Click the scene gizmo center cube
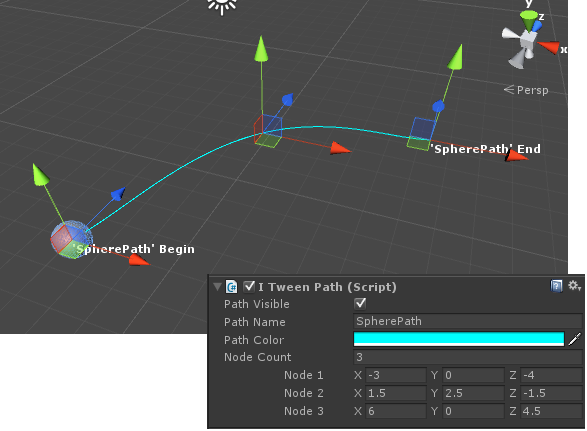This screenshot has height=431, width=587. 528,39
